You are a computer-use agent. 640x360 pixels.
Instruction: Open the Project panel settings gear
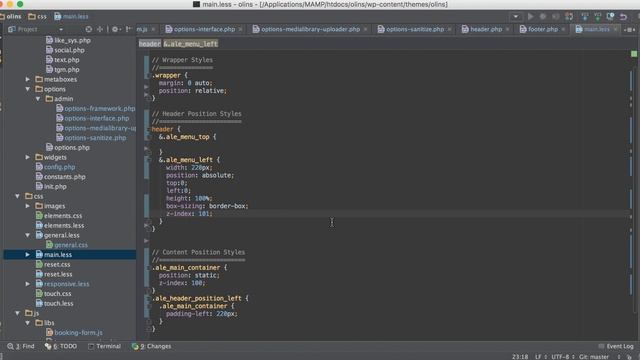point(116,29)
